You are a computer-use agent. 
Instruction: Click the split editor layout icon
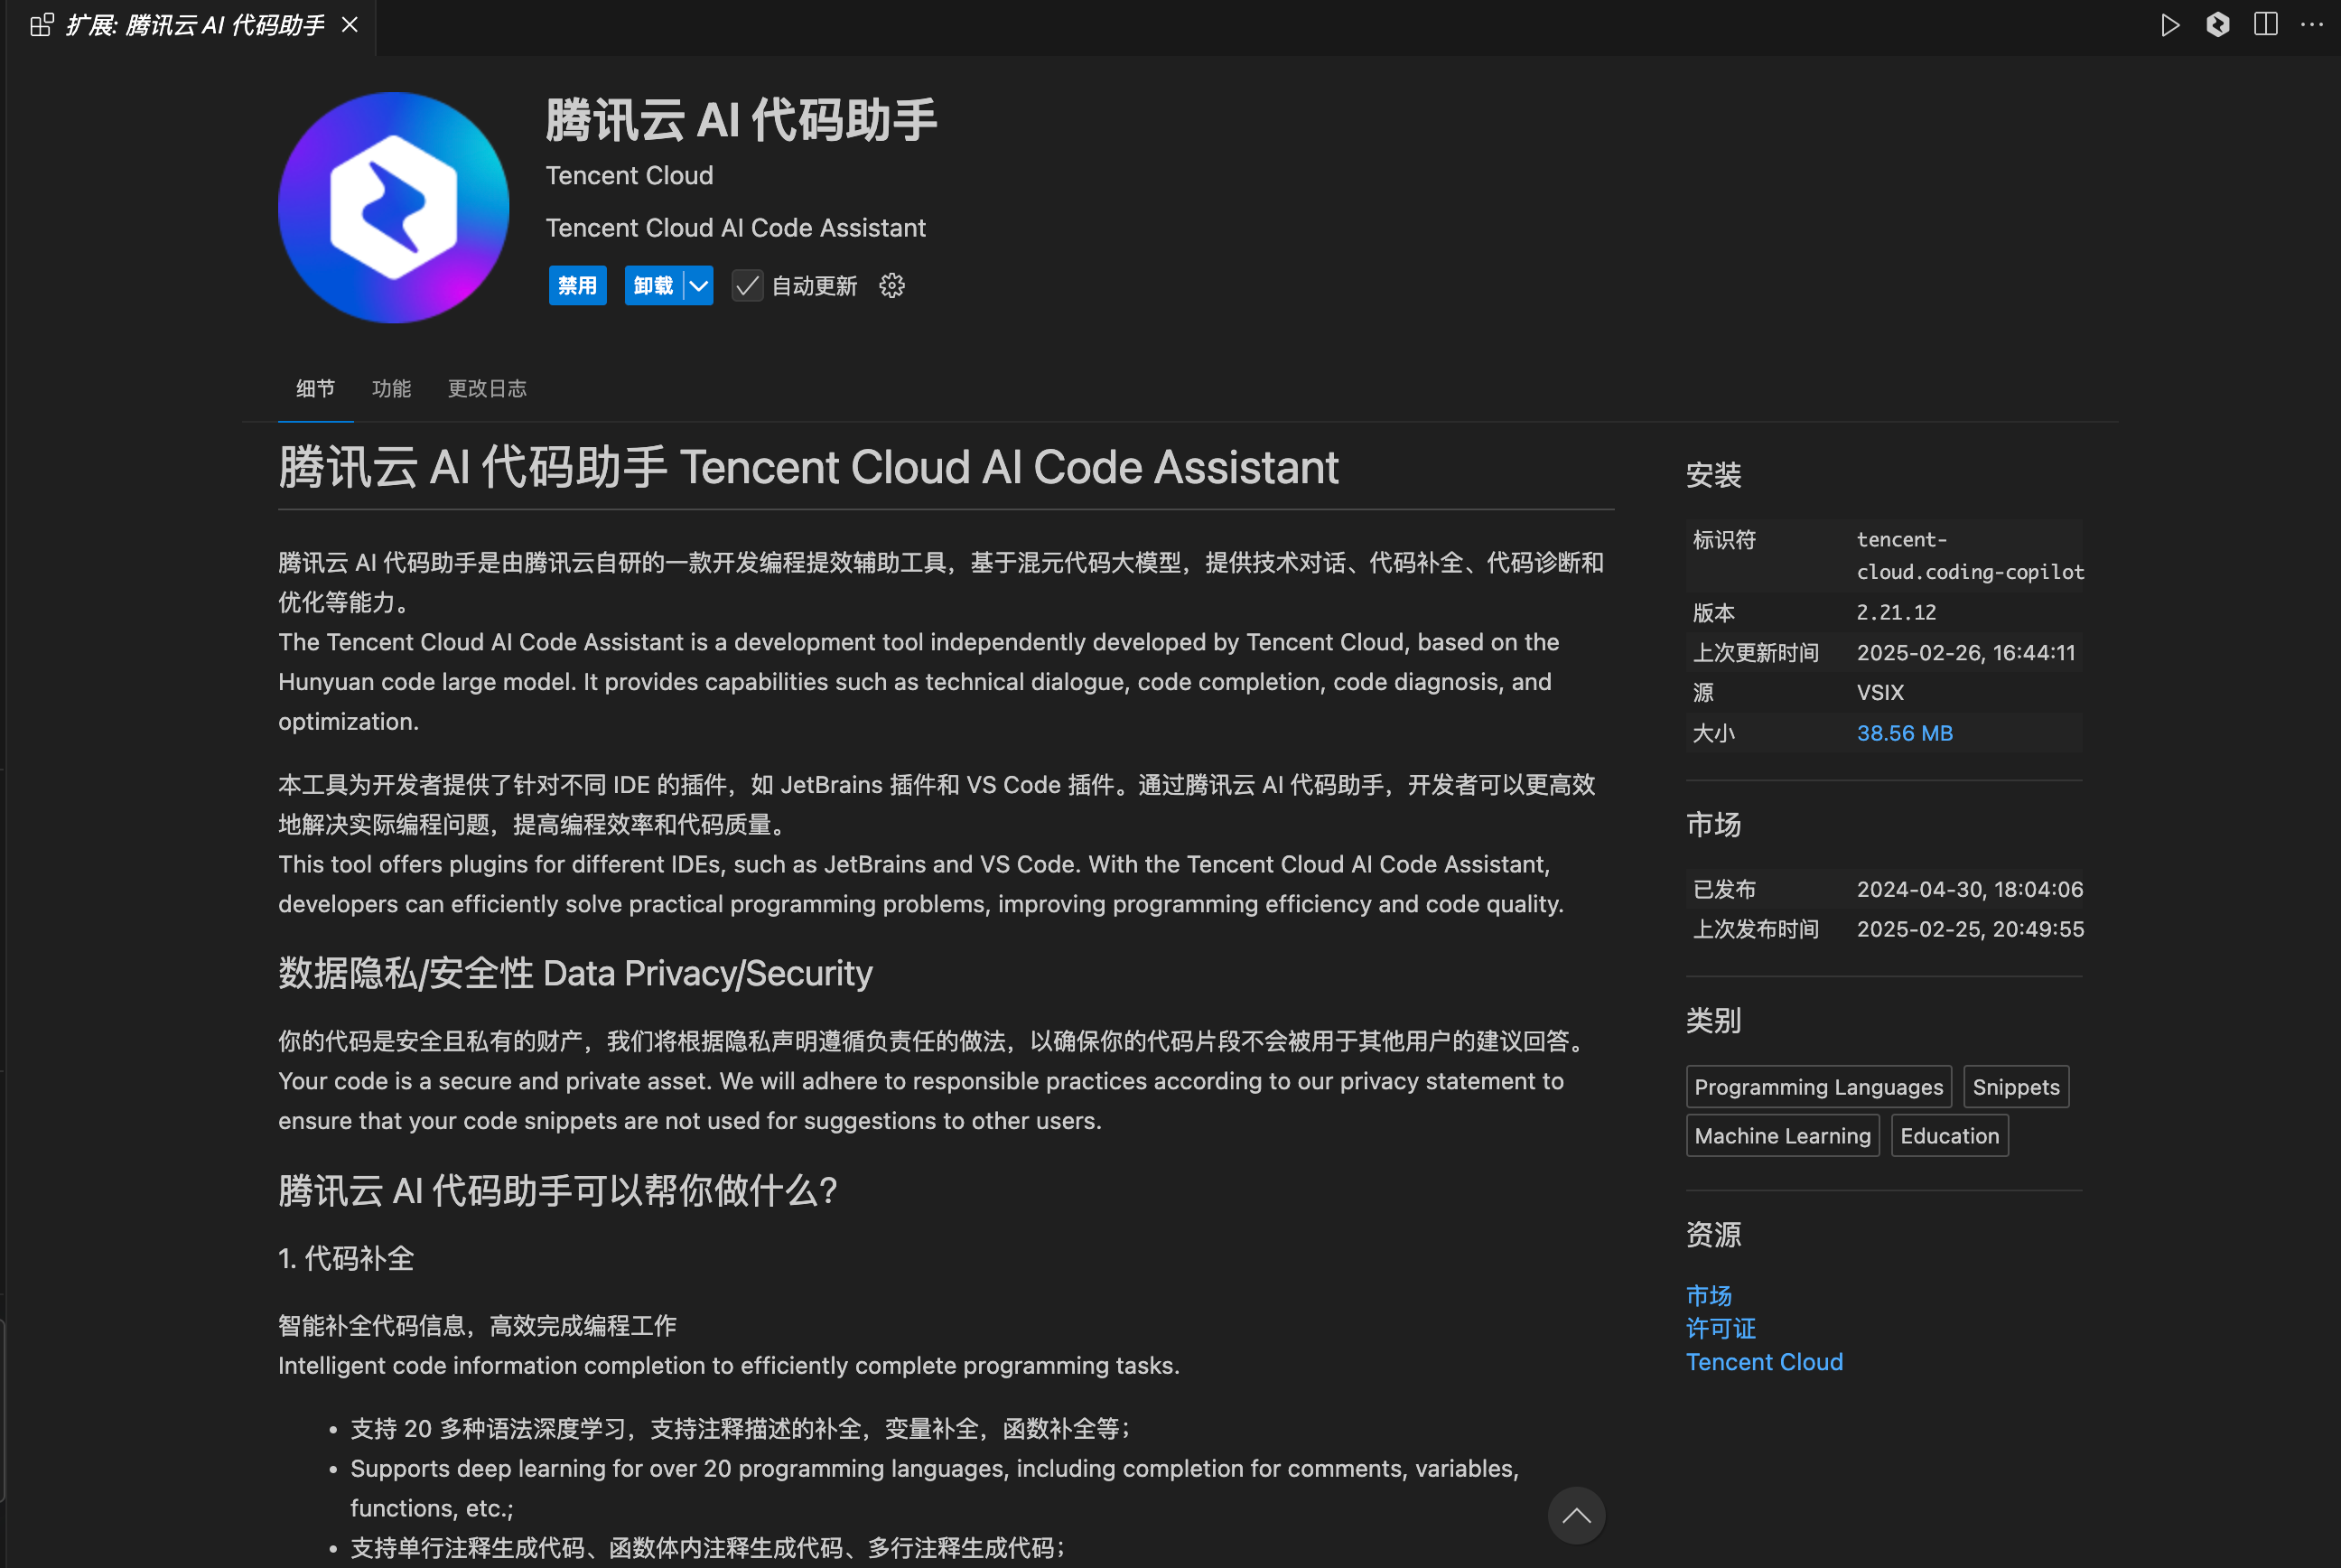[x=2265, y=25]
